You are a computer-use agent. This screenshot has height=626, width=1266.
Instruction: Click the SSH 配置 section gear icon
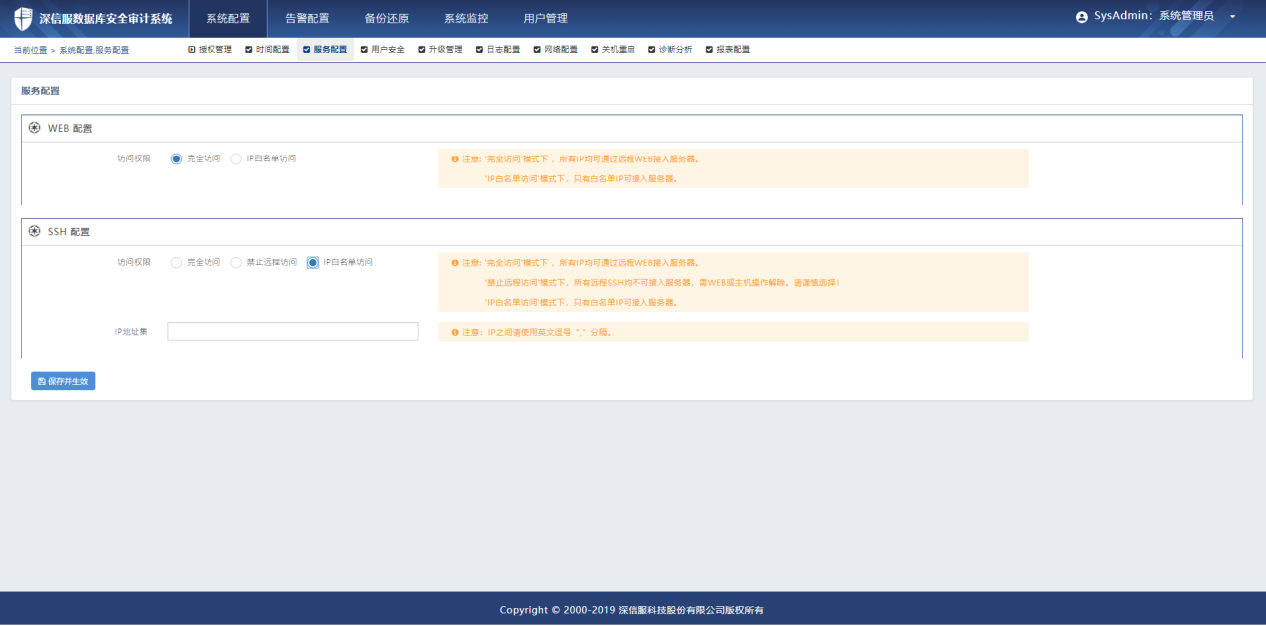(35, 231)
